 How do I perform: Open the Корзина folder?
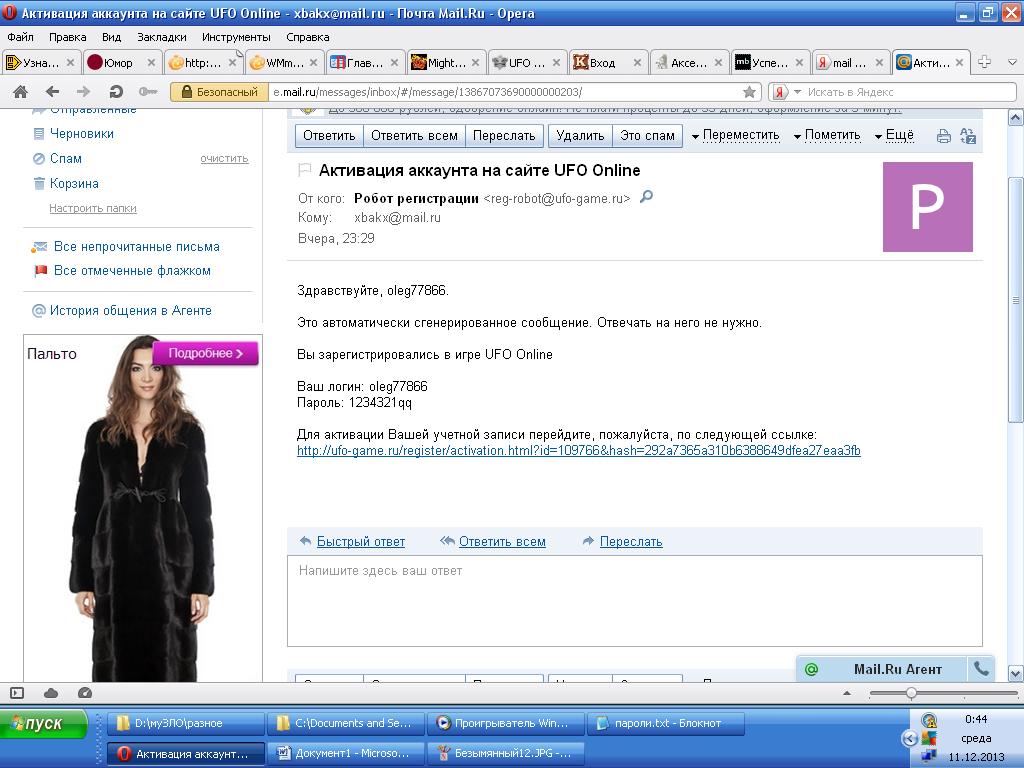tap(74, 184)
